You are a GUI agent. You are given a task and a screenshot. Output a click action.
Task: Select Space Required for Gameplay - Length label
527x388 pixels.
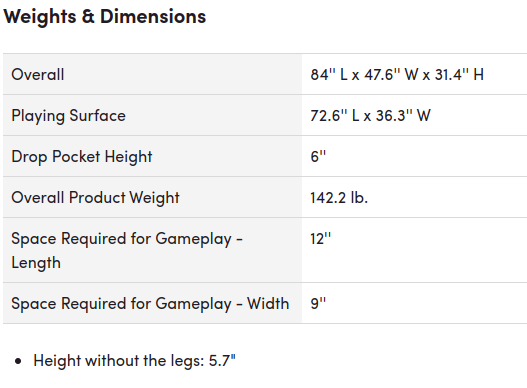127,250
